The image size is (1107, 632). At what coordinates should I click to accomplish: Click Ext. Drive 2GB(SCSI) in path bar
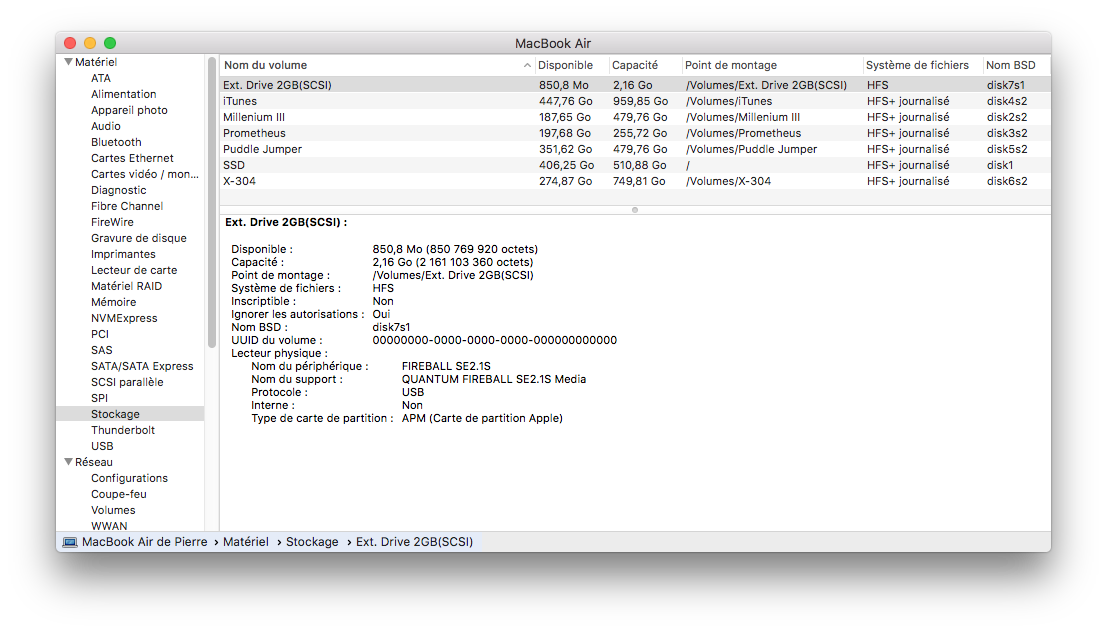[x=414, y=542]
